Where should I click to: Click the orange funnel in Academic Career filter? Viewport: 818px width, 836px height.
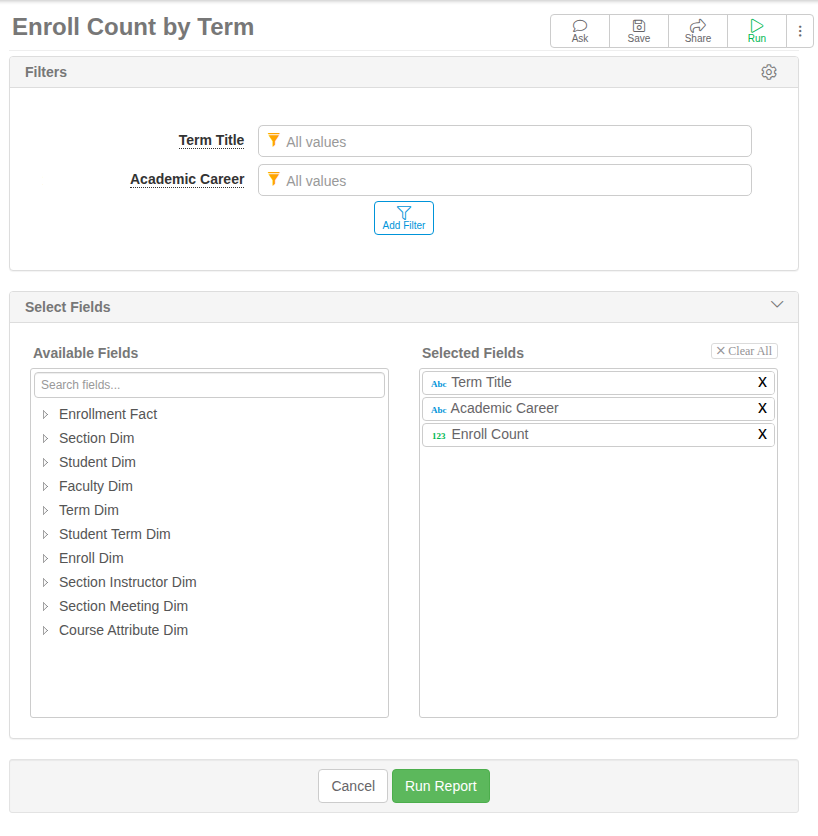point(274,179)
